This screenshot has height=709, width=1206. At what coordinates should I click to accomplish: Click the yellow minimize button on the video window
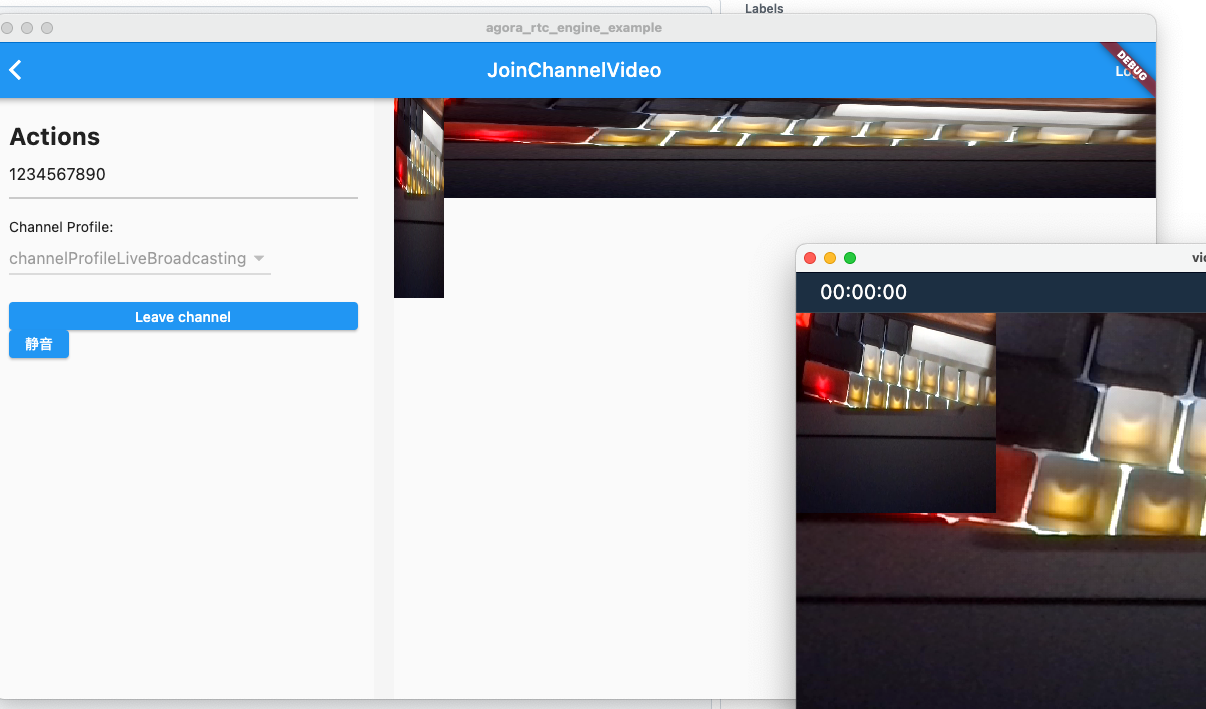830,257
